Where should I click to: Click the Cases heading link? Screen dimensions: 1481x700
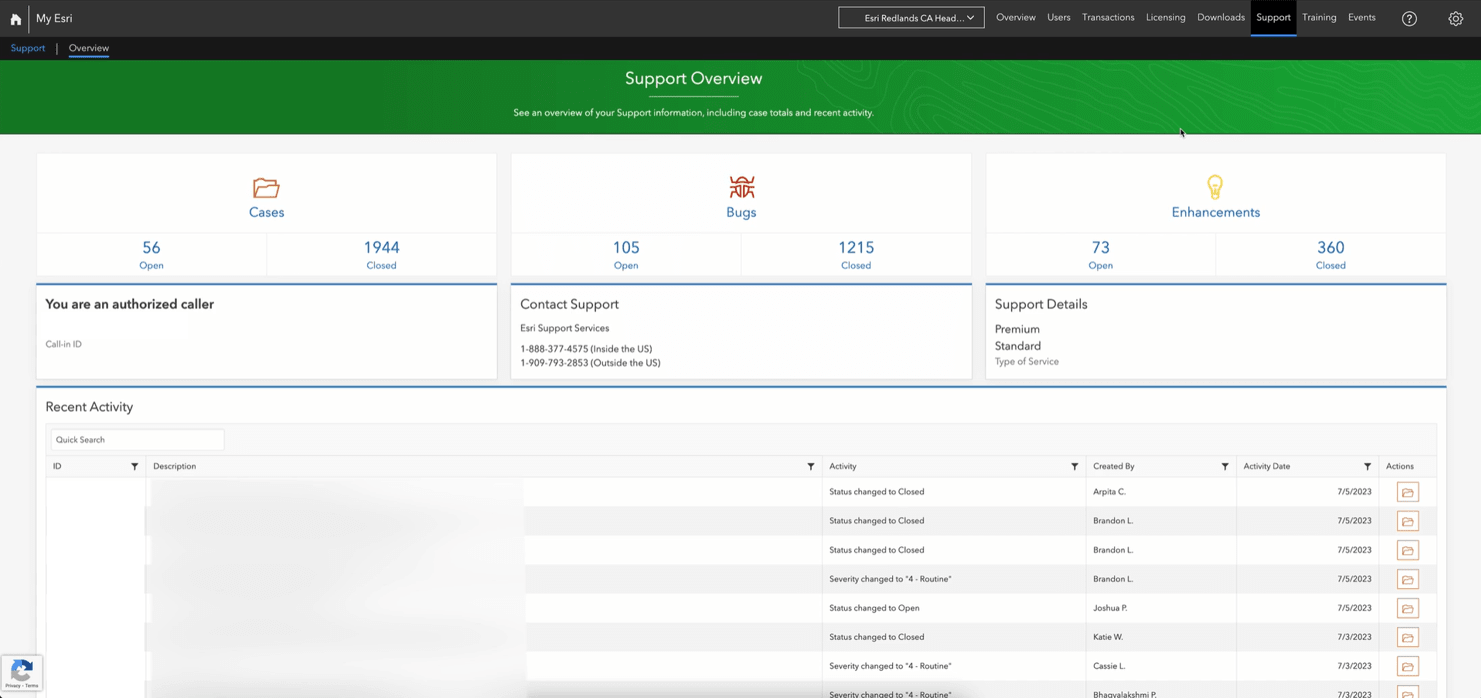266,212
